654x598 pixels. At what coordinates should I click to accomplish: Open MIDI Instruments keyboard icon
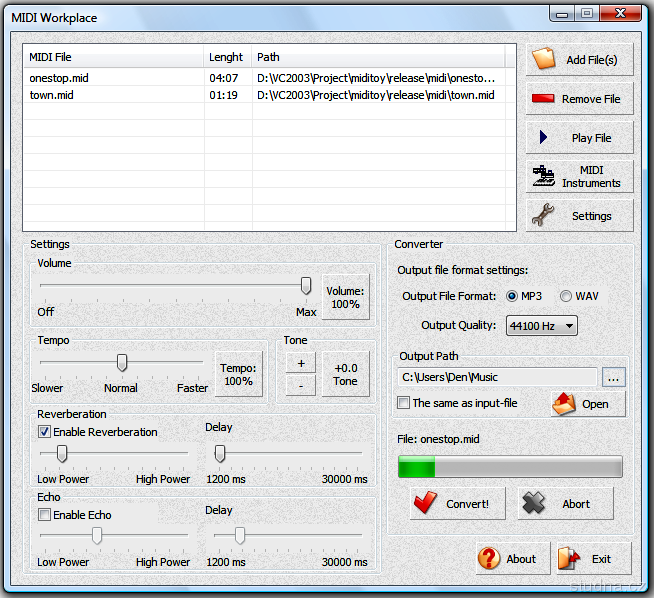pos(544,177)
